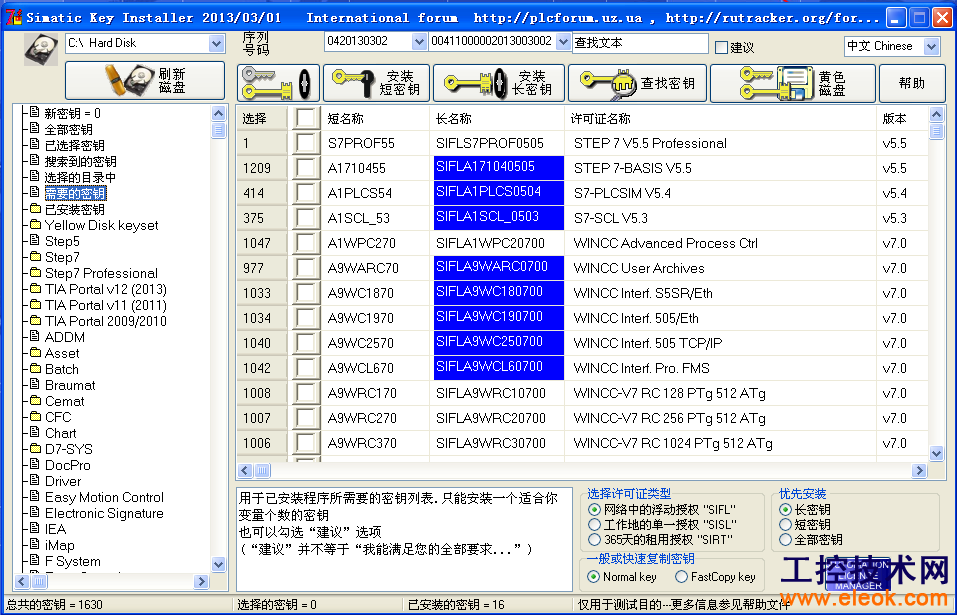Click folder icon for 已安装密钥

click(35, 209)
